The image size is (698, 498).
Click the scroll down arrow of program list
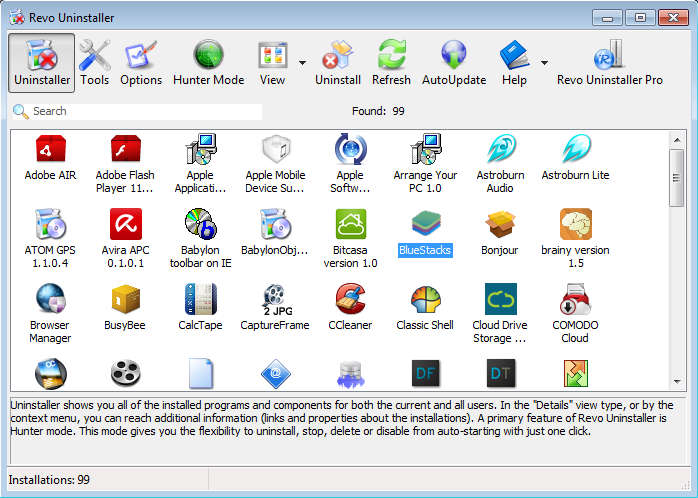click(677, 381)
